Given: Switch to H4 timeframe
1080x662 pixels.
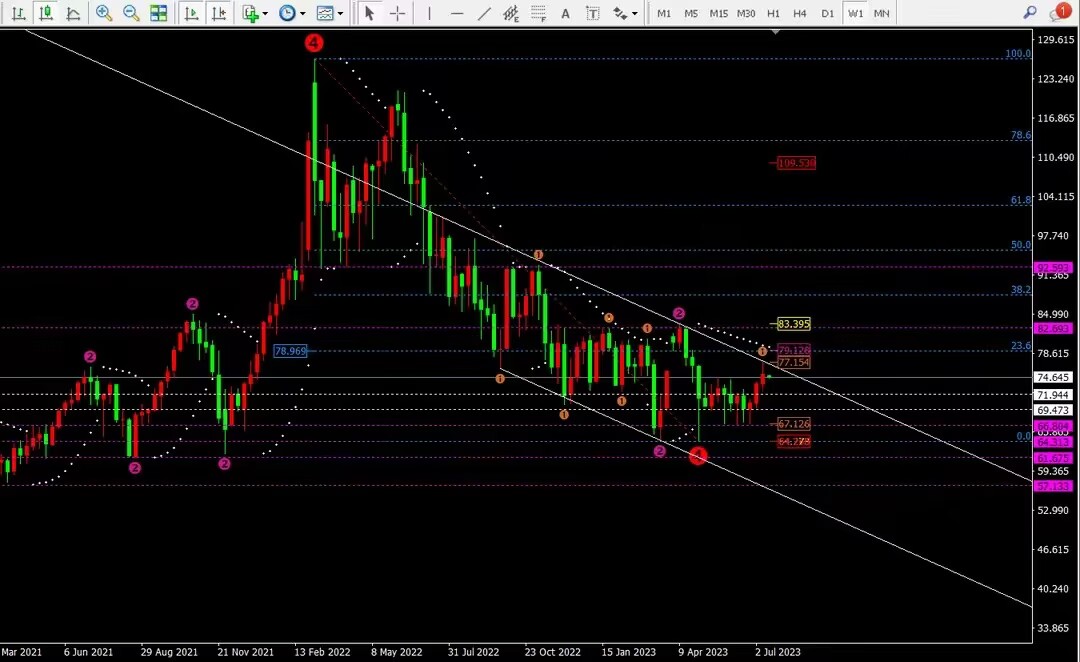Looking at the screenshot, I should 800,13.
